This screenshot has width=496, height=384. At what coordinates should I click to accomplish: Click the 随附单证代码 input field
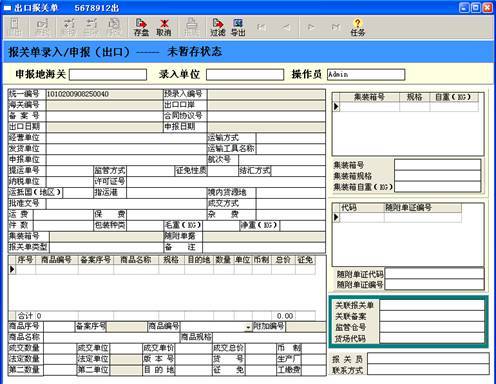point(434,274)
